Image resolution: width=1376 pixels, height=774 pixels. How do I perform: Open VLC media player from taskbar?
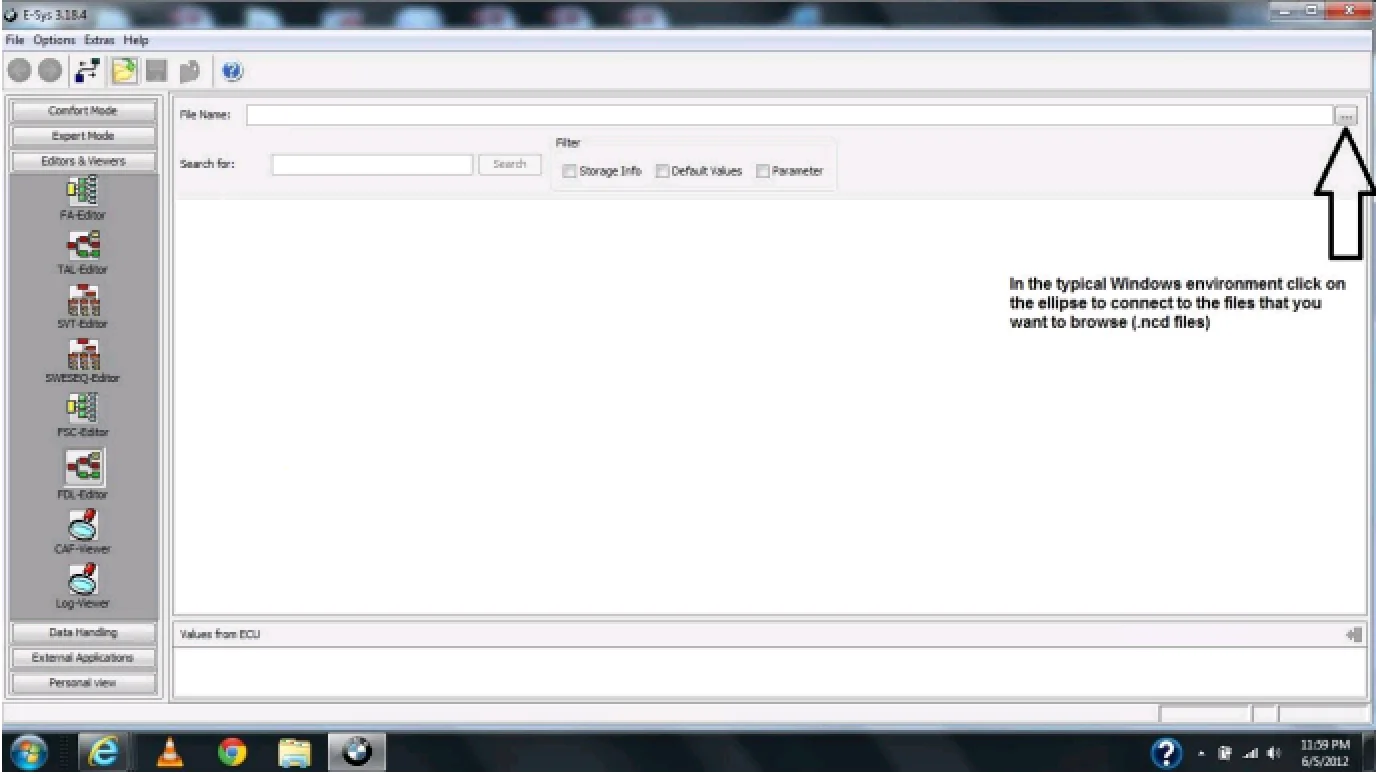coord(170,752)
